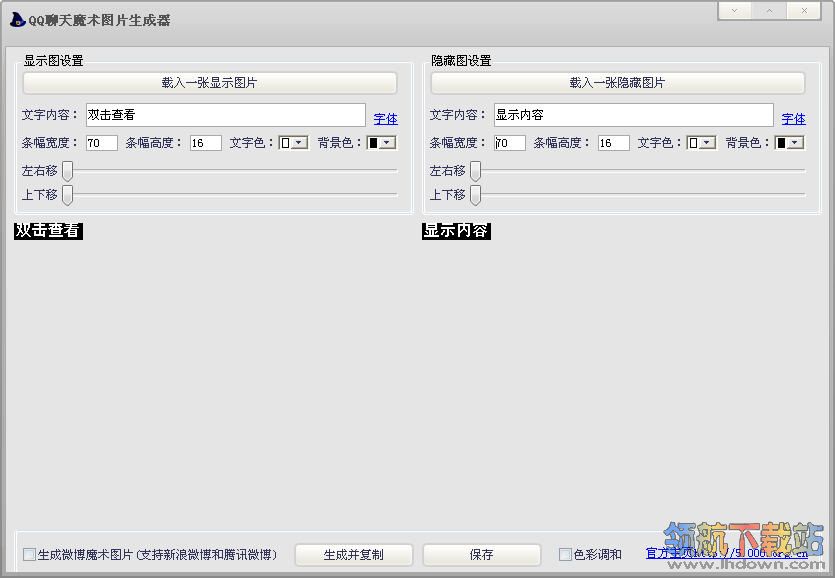This screenshot has width=835, height=578.
Task: Open font link in hidden settings
Action: coord(793,119)
